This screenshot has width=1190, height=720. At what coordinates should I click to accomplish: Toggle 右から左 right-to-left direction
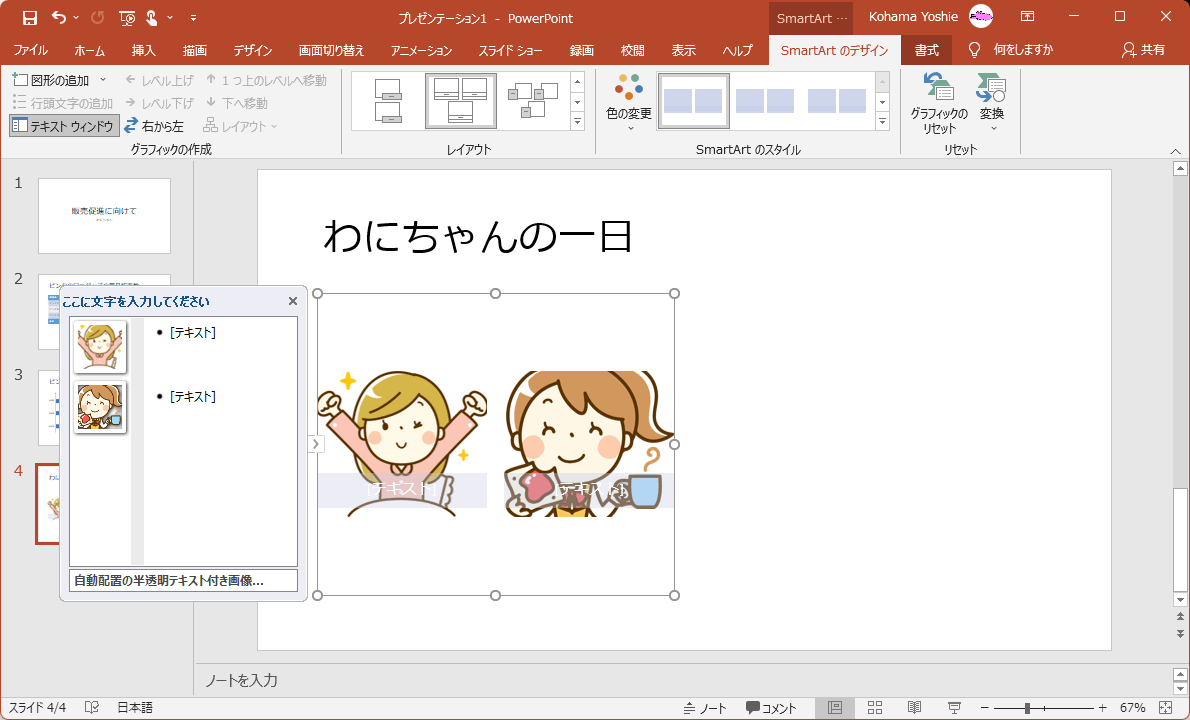[154, 126]
